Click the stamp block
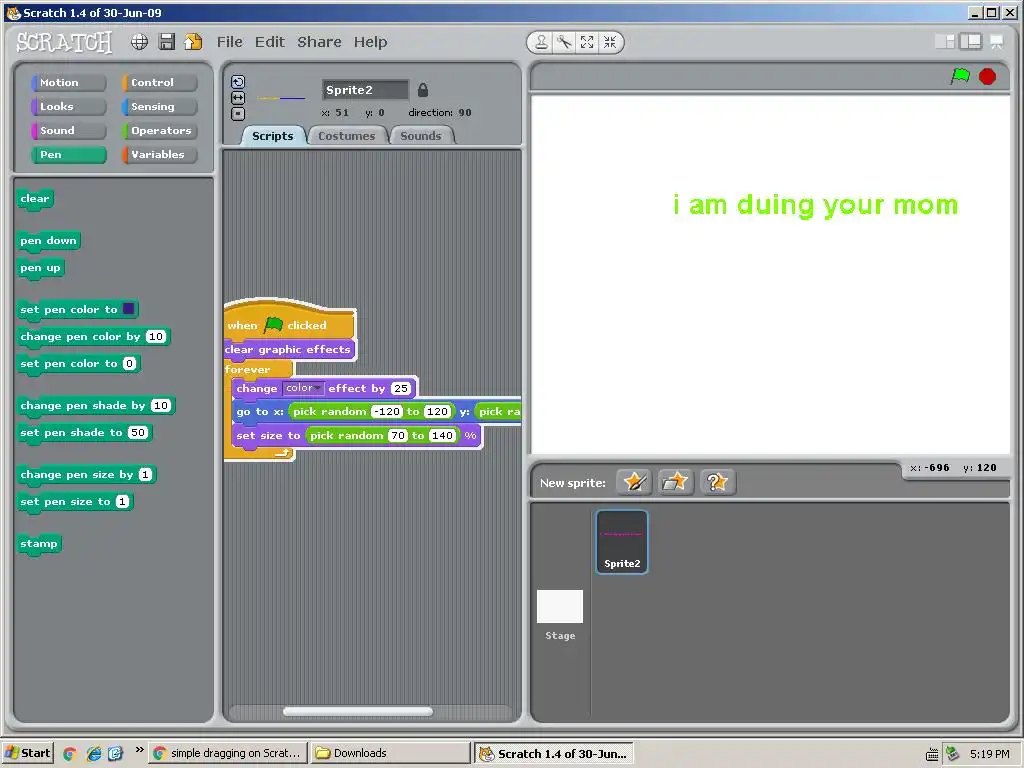Screen dimensions: 1024x768 tap(39, 543)
